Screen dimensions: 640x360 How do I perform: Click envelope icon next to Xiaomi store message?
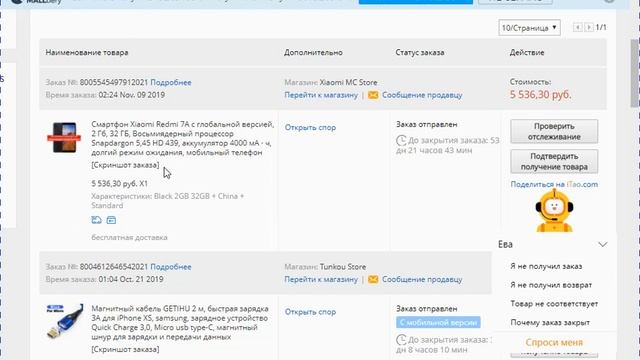coord(373,95)
